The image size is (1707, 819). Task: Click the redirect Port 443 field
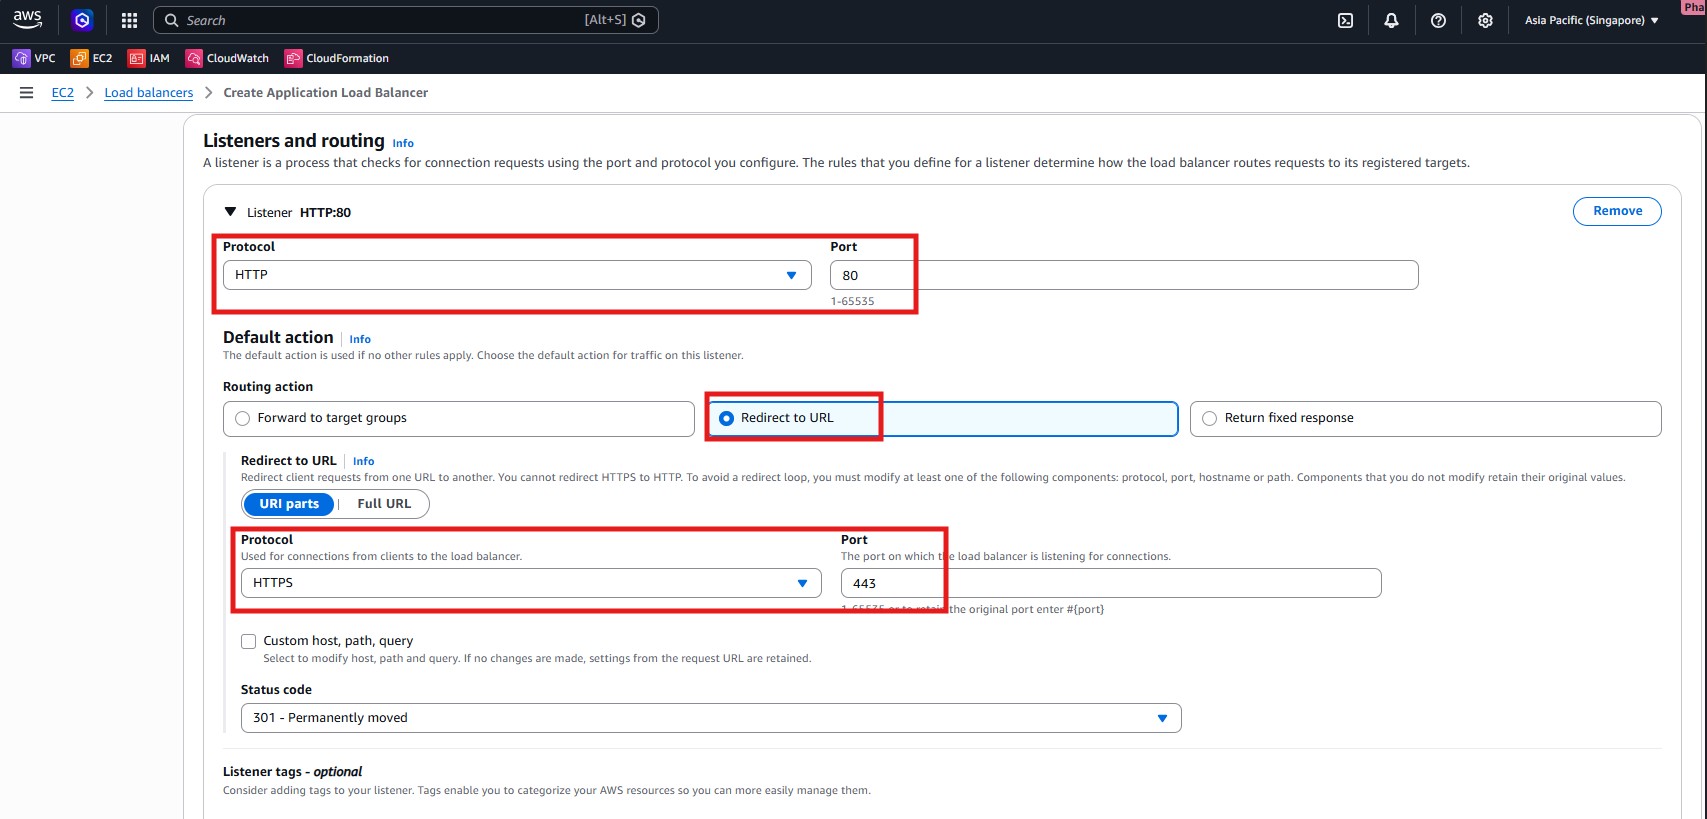[x=1110, y=583]
